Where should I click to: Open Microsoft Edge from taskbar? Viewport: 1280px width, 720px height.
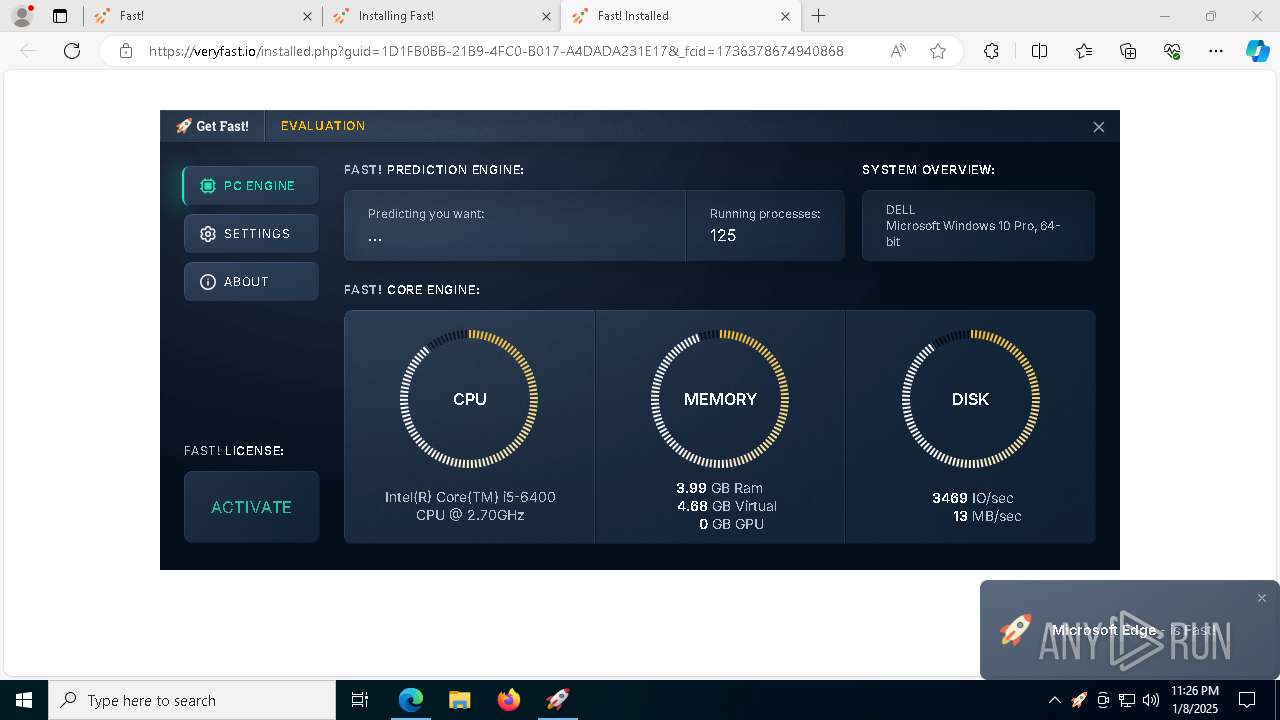tap(411, 700)
